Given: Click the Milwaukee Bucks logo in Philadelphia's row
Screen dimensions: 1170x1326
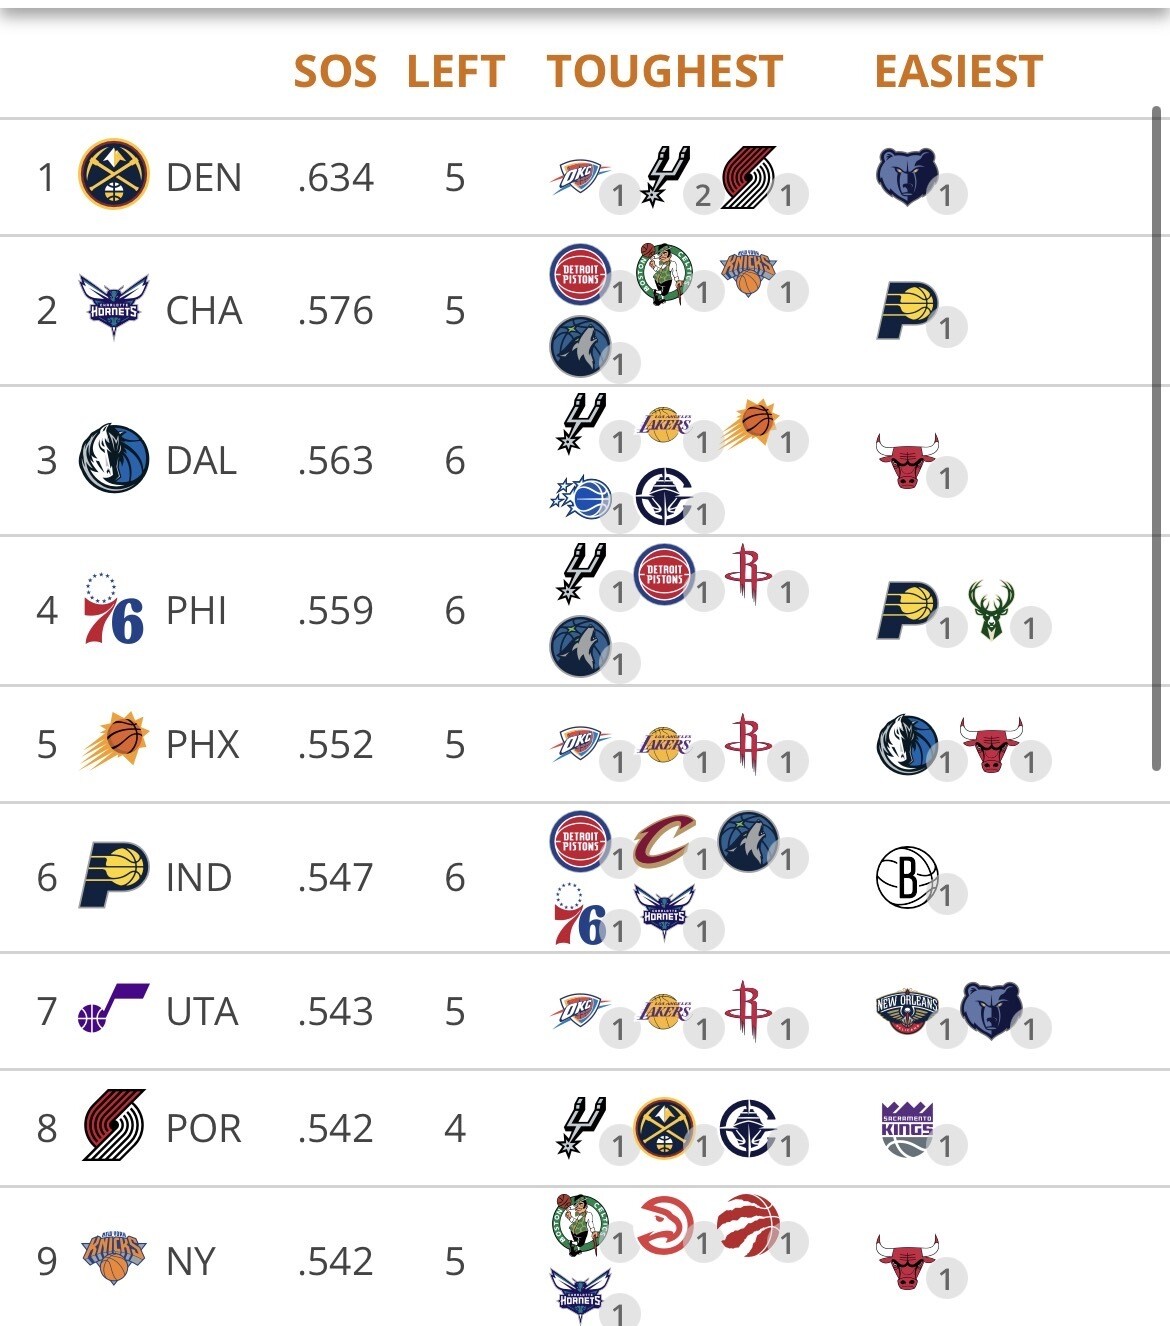Looking at the screenshot, I should [990, 610].
